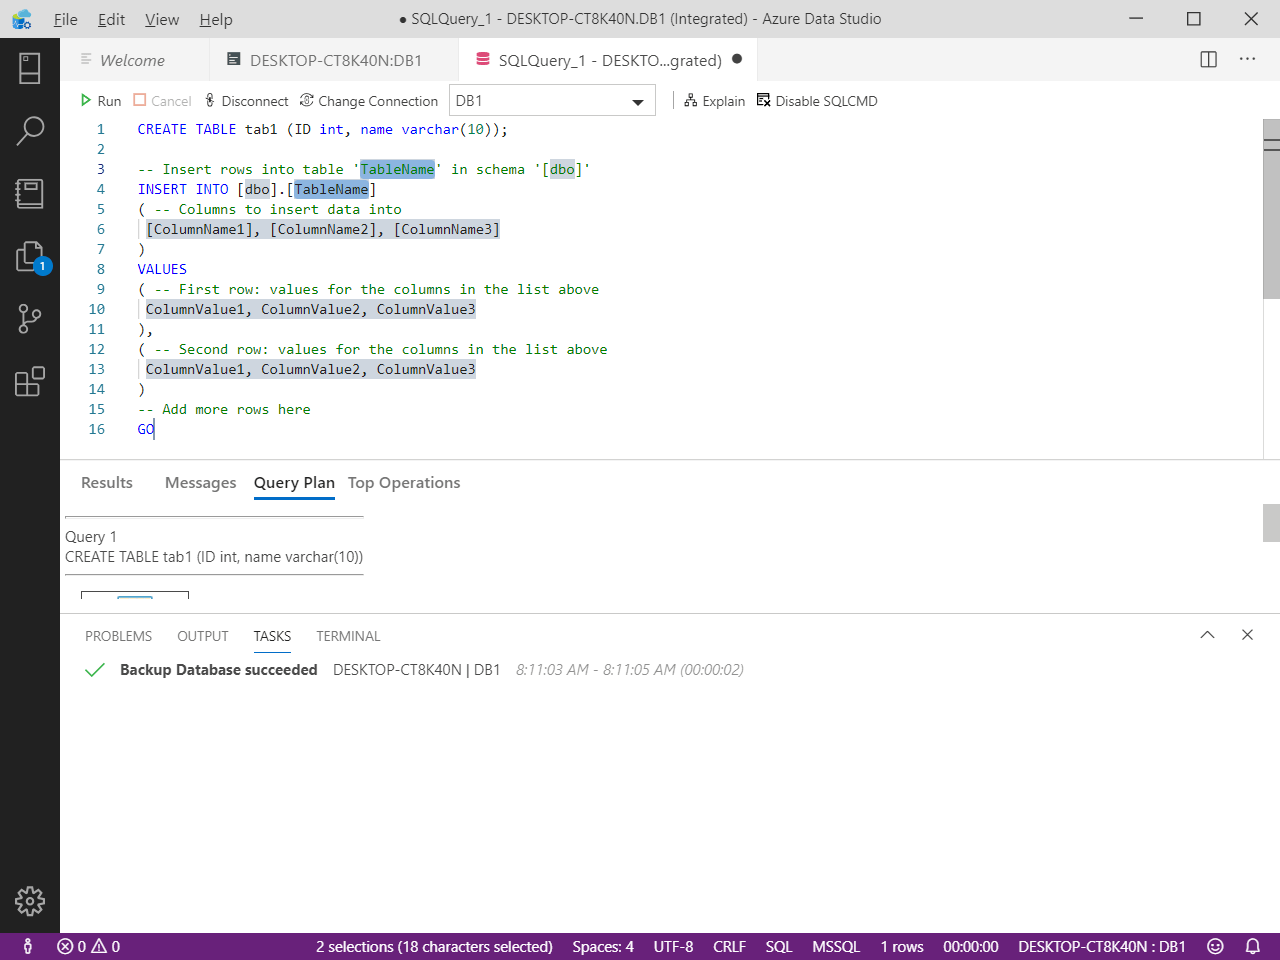Image resolution: width=1280 pixels, height=960 pixels.
Task: Click the editor vertical scrollbar
Action: (x=1271, y=209)
